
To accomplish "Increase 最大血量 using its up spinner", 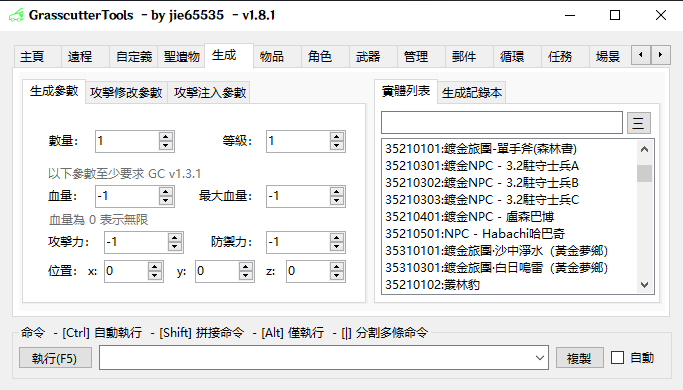I will (x=336, y=191).
